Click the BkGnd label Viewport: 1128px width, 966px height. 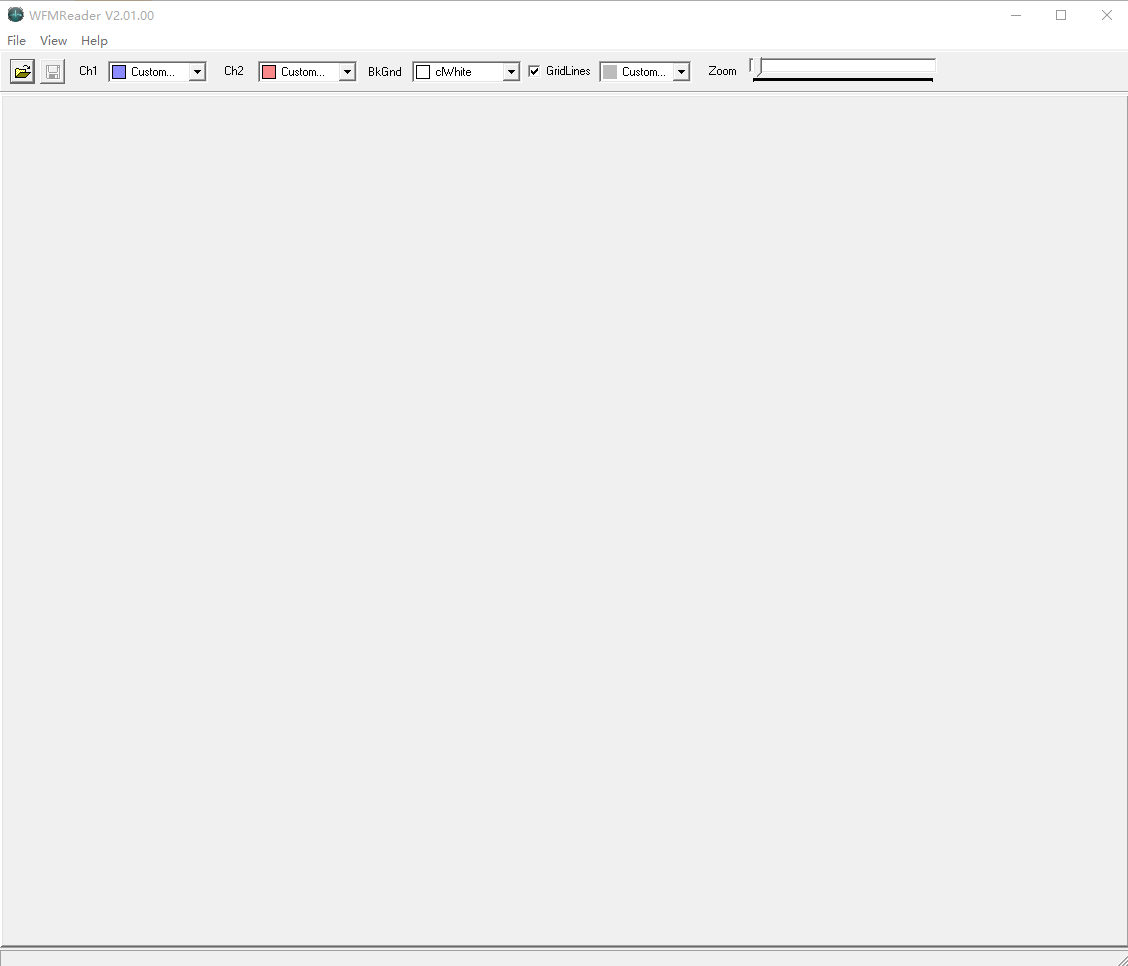385,71
